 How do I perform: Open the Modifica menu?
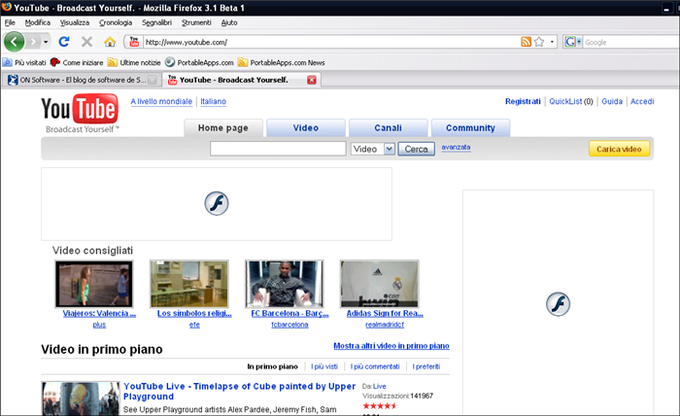tap(37, 23)
